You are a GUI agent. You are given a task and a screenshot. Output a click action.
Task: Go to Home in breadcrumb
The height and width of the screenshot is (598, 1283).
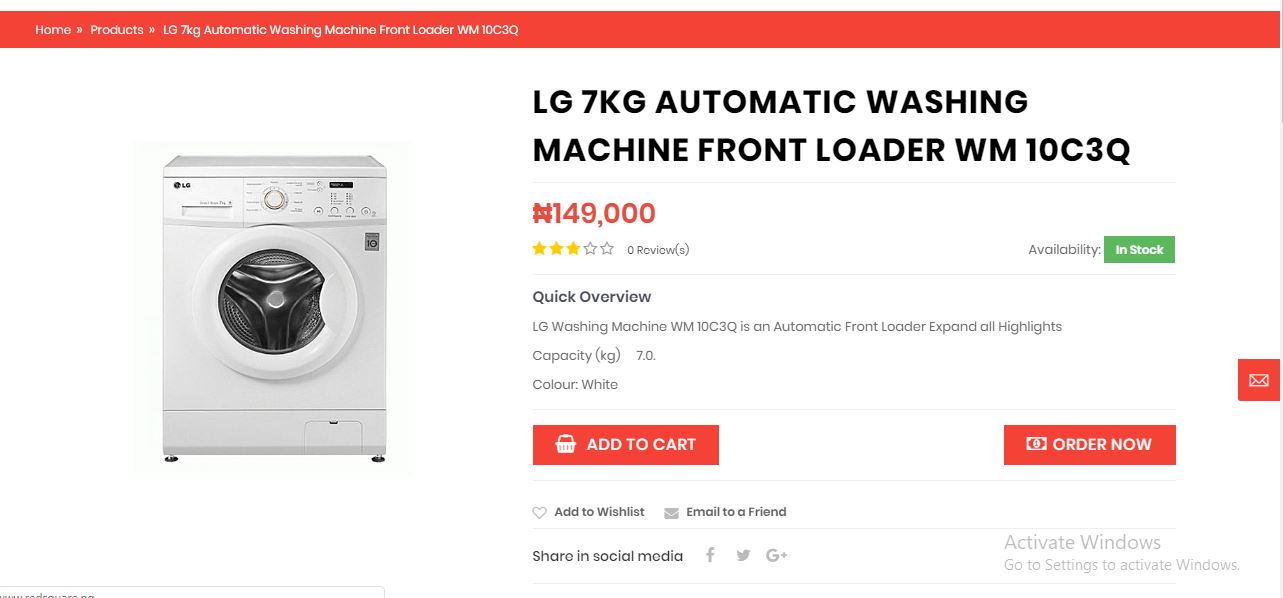(x=53, y=30)
